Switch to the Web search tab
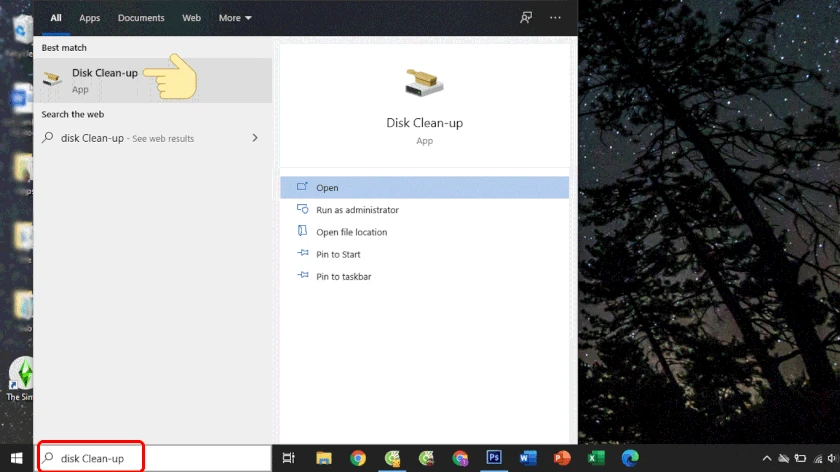840x472 pixels. [x=191, y=18]
